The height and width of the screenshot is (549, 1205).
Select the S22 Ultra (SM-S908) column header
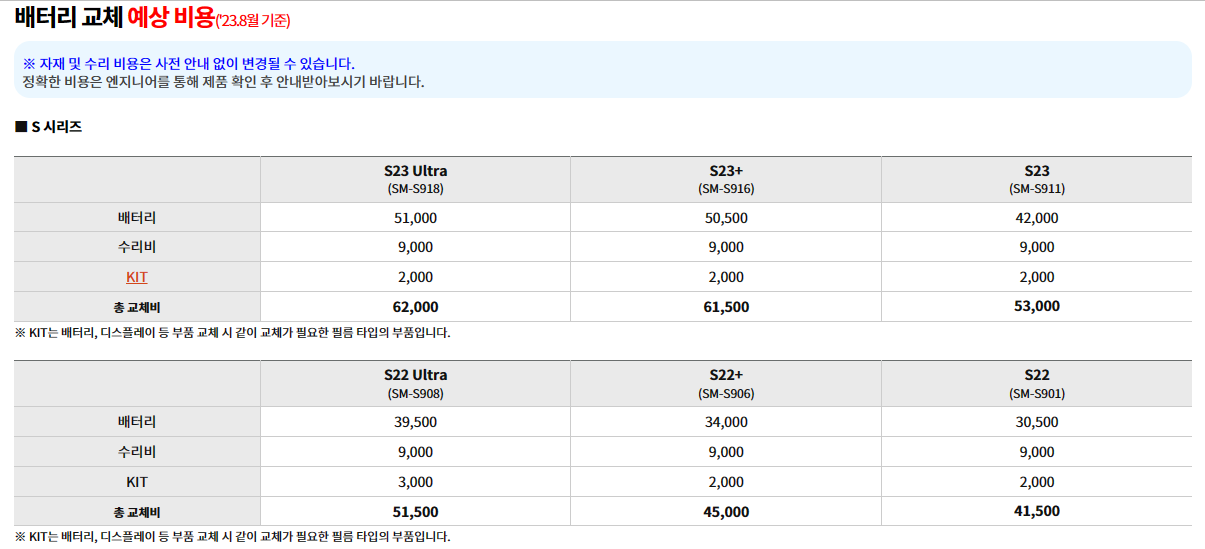pyautogui.click(x=415, y=383)
